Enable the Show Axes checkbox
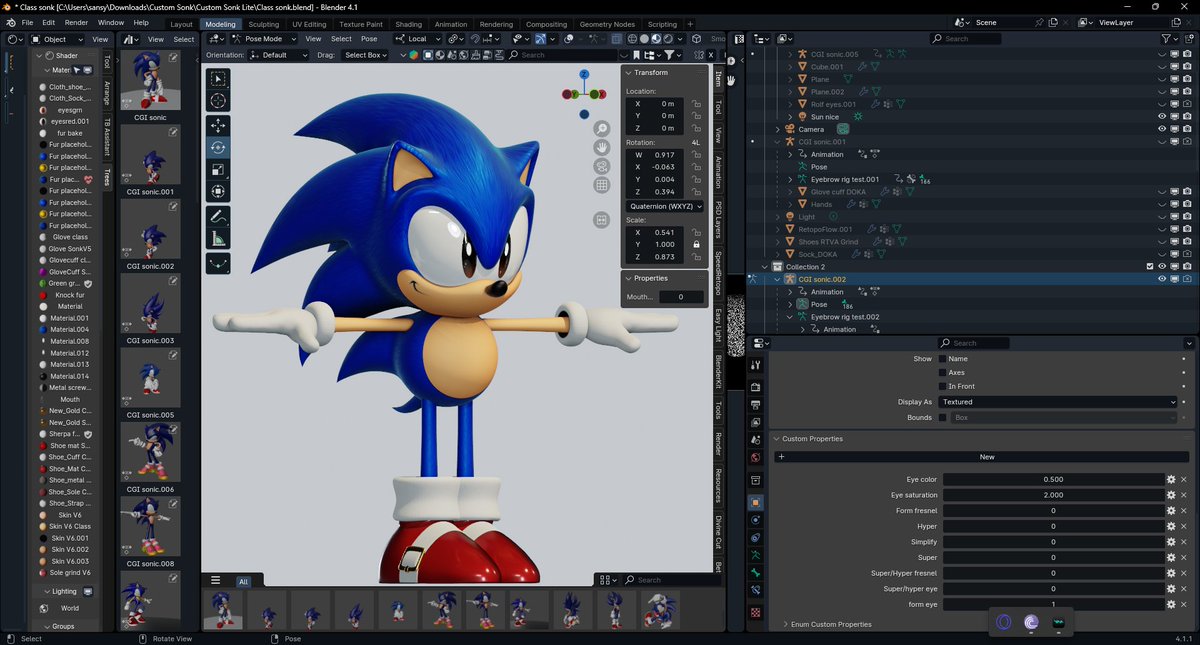This screenshot has width=1200, height=645. click(x=942, y=372)
